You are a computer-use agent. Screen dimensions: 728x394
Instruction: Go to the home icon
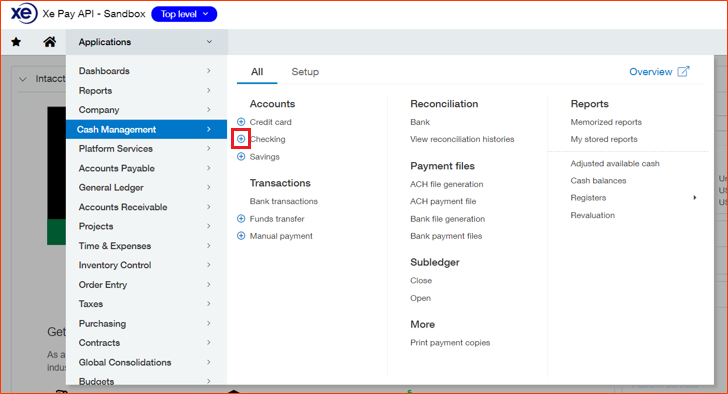(x=50, y=42)
